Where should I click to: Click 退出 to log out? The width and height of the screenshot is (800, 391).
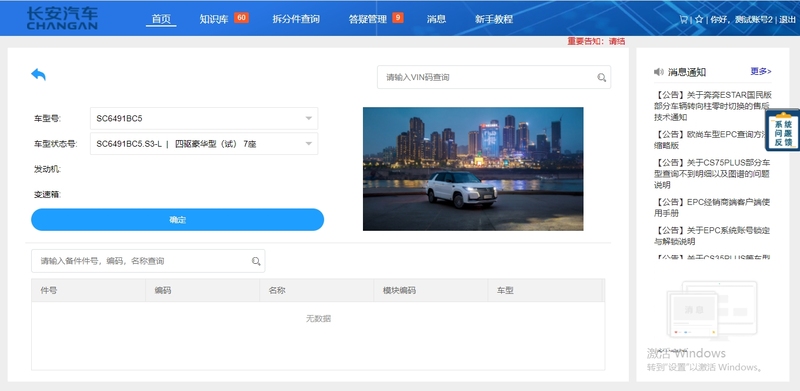click(787, 19)
